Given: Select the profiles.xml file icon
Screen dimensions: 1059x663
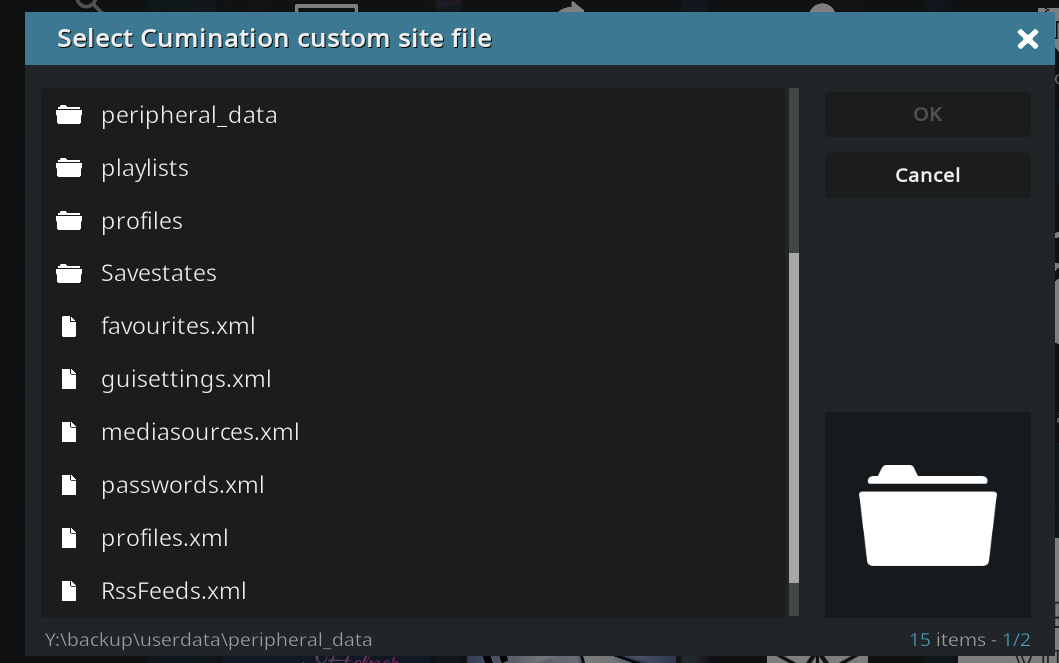Looking at the screenshot, I should [68, 537].
